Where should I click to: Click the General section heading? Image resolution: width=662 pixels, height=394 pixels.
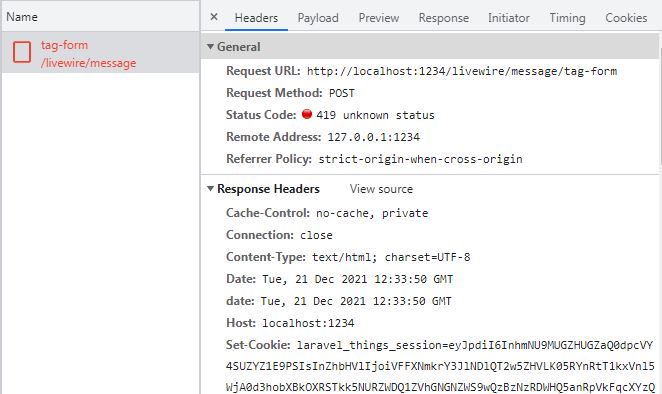pyautogui.click(x=239, y=46)
